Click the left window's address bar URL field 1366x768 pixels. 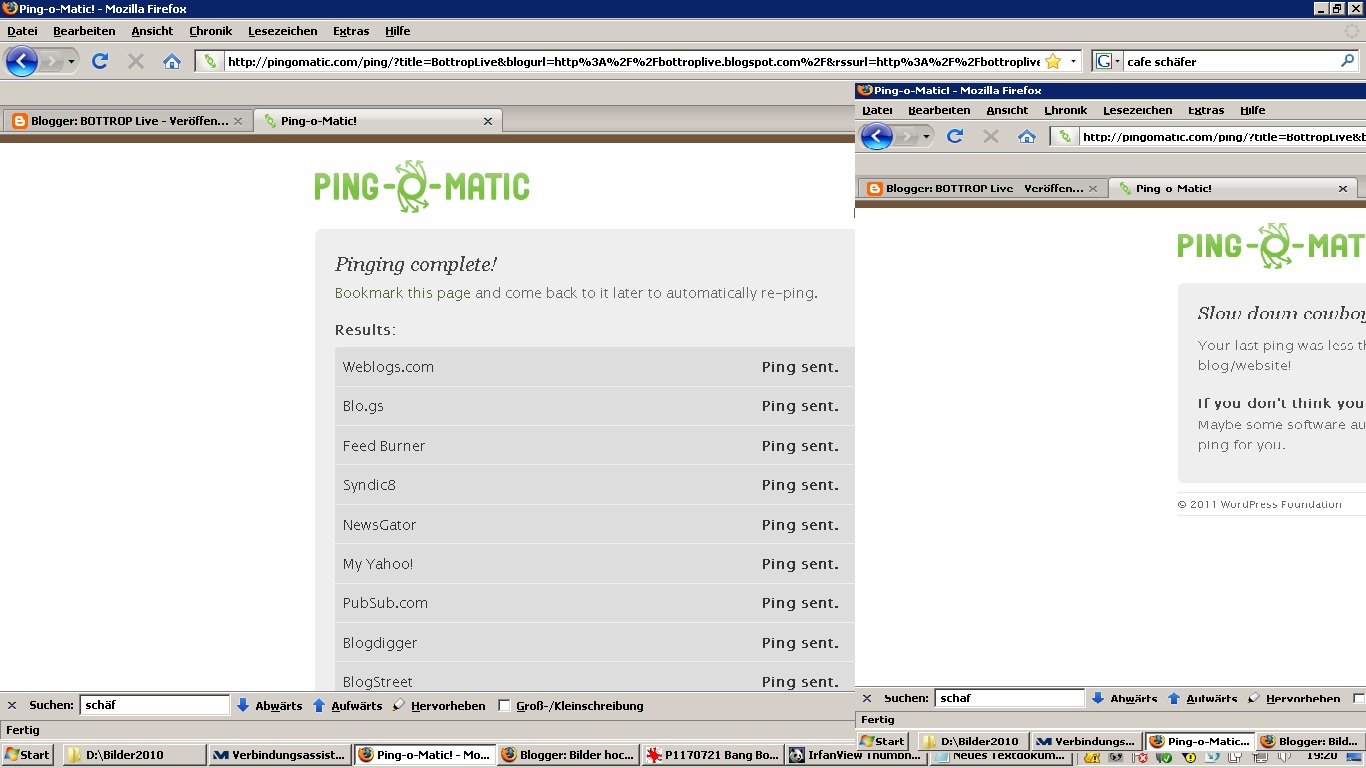coord(632,61)
